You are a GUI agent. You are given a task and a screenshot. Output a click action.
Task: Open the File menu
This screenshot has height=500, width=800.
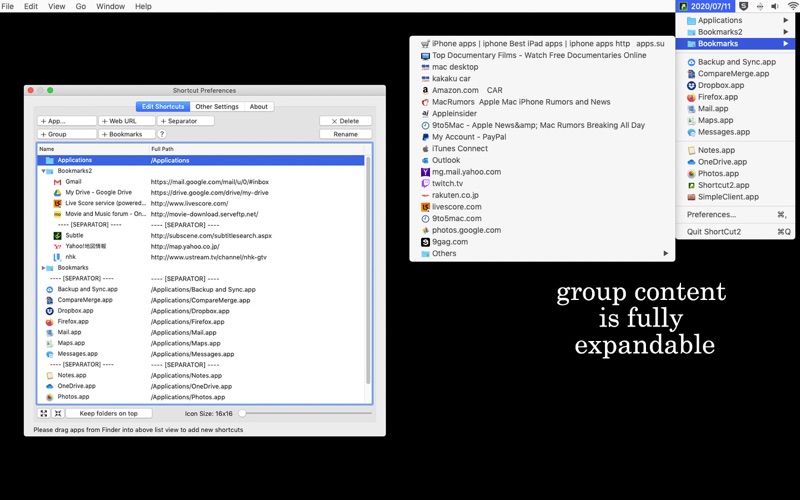[8, 6]
